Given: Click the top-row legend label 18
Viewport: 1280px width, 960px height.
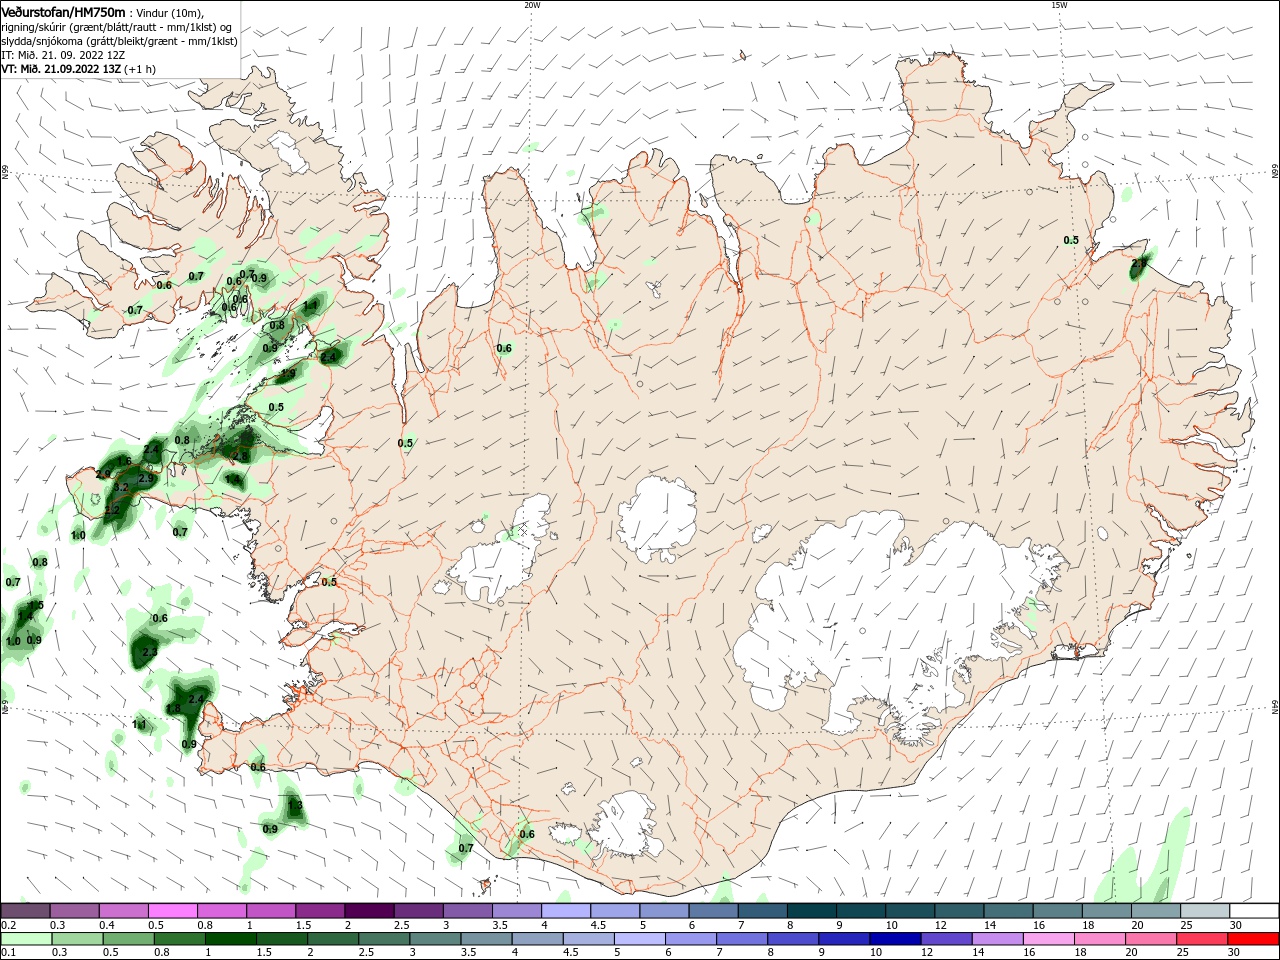Looking at the screenshot, I should pos(1088,925).
